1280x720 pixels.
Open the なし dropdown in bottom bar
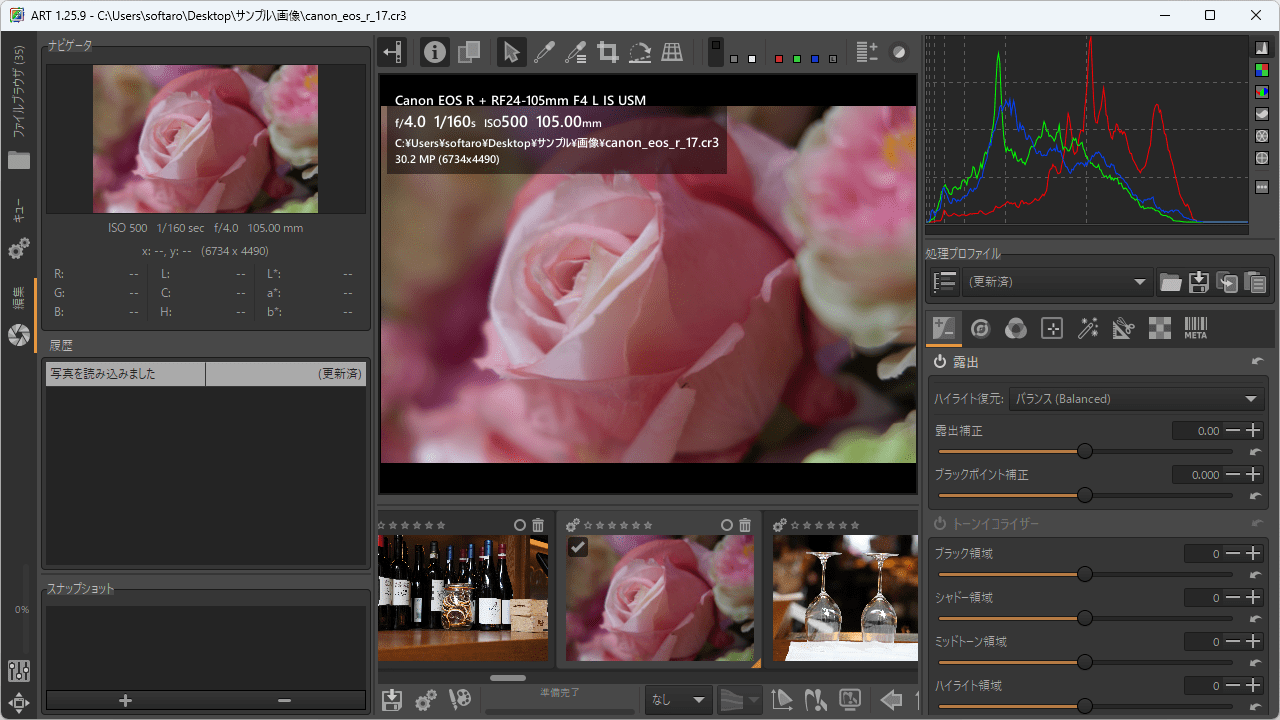pos(679,700)
